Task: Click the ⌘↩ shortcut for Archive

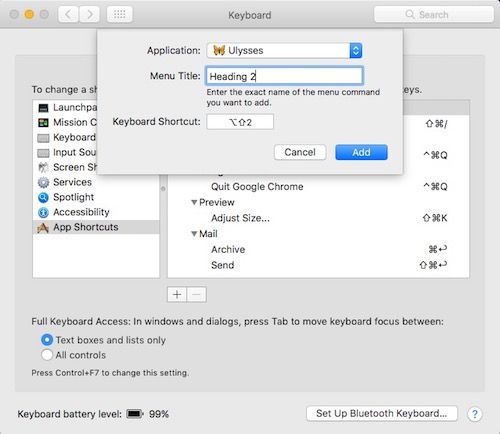Action: pos(438,249)
